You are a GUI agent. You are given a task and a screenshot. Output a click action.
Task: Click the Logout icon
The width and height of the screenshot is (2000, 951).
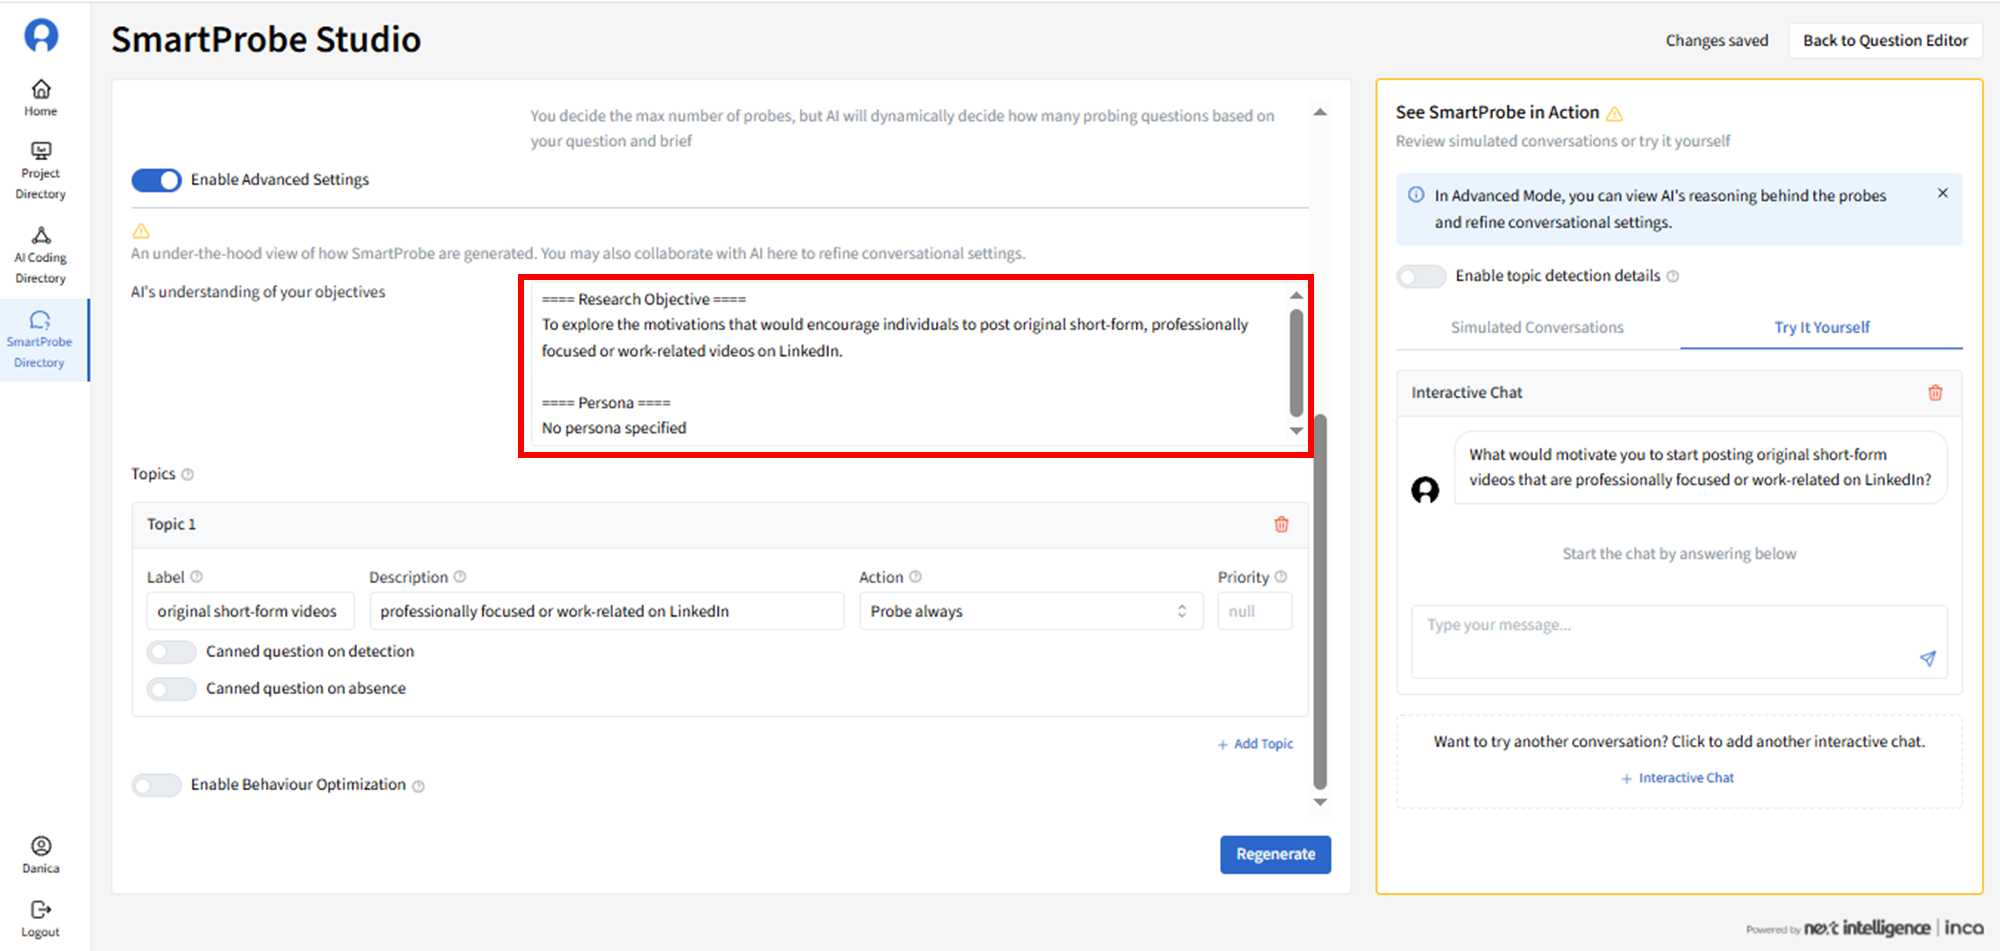click(41, 910)
